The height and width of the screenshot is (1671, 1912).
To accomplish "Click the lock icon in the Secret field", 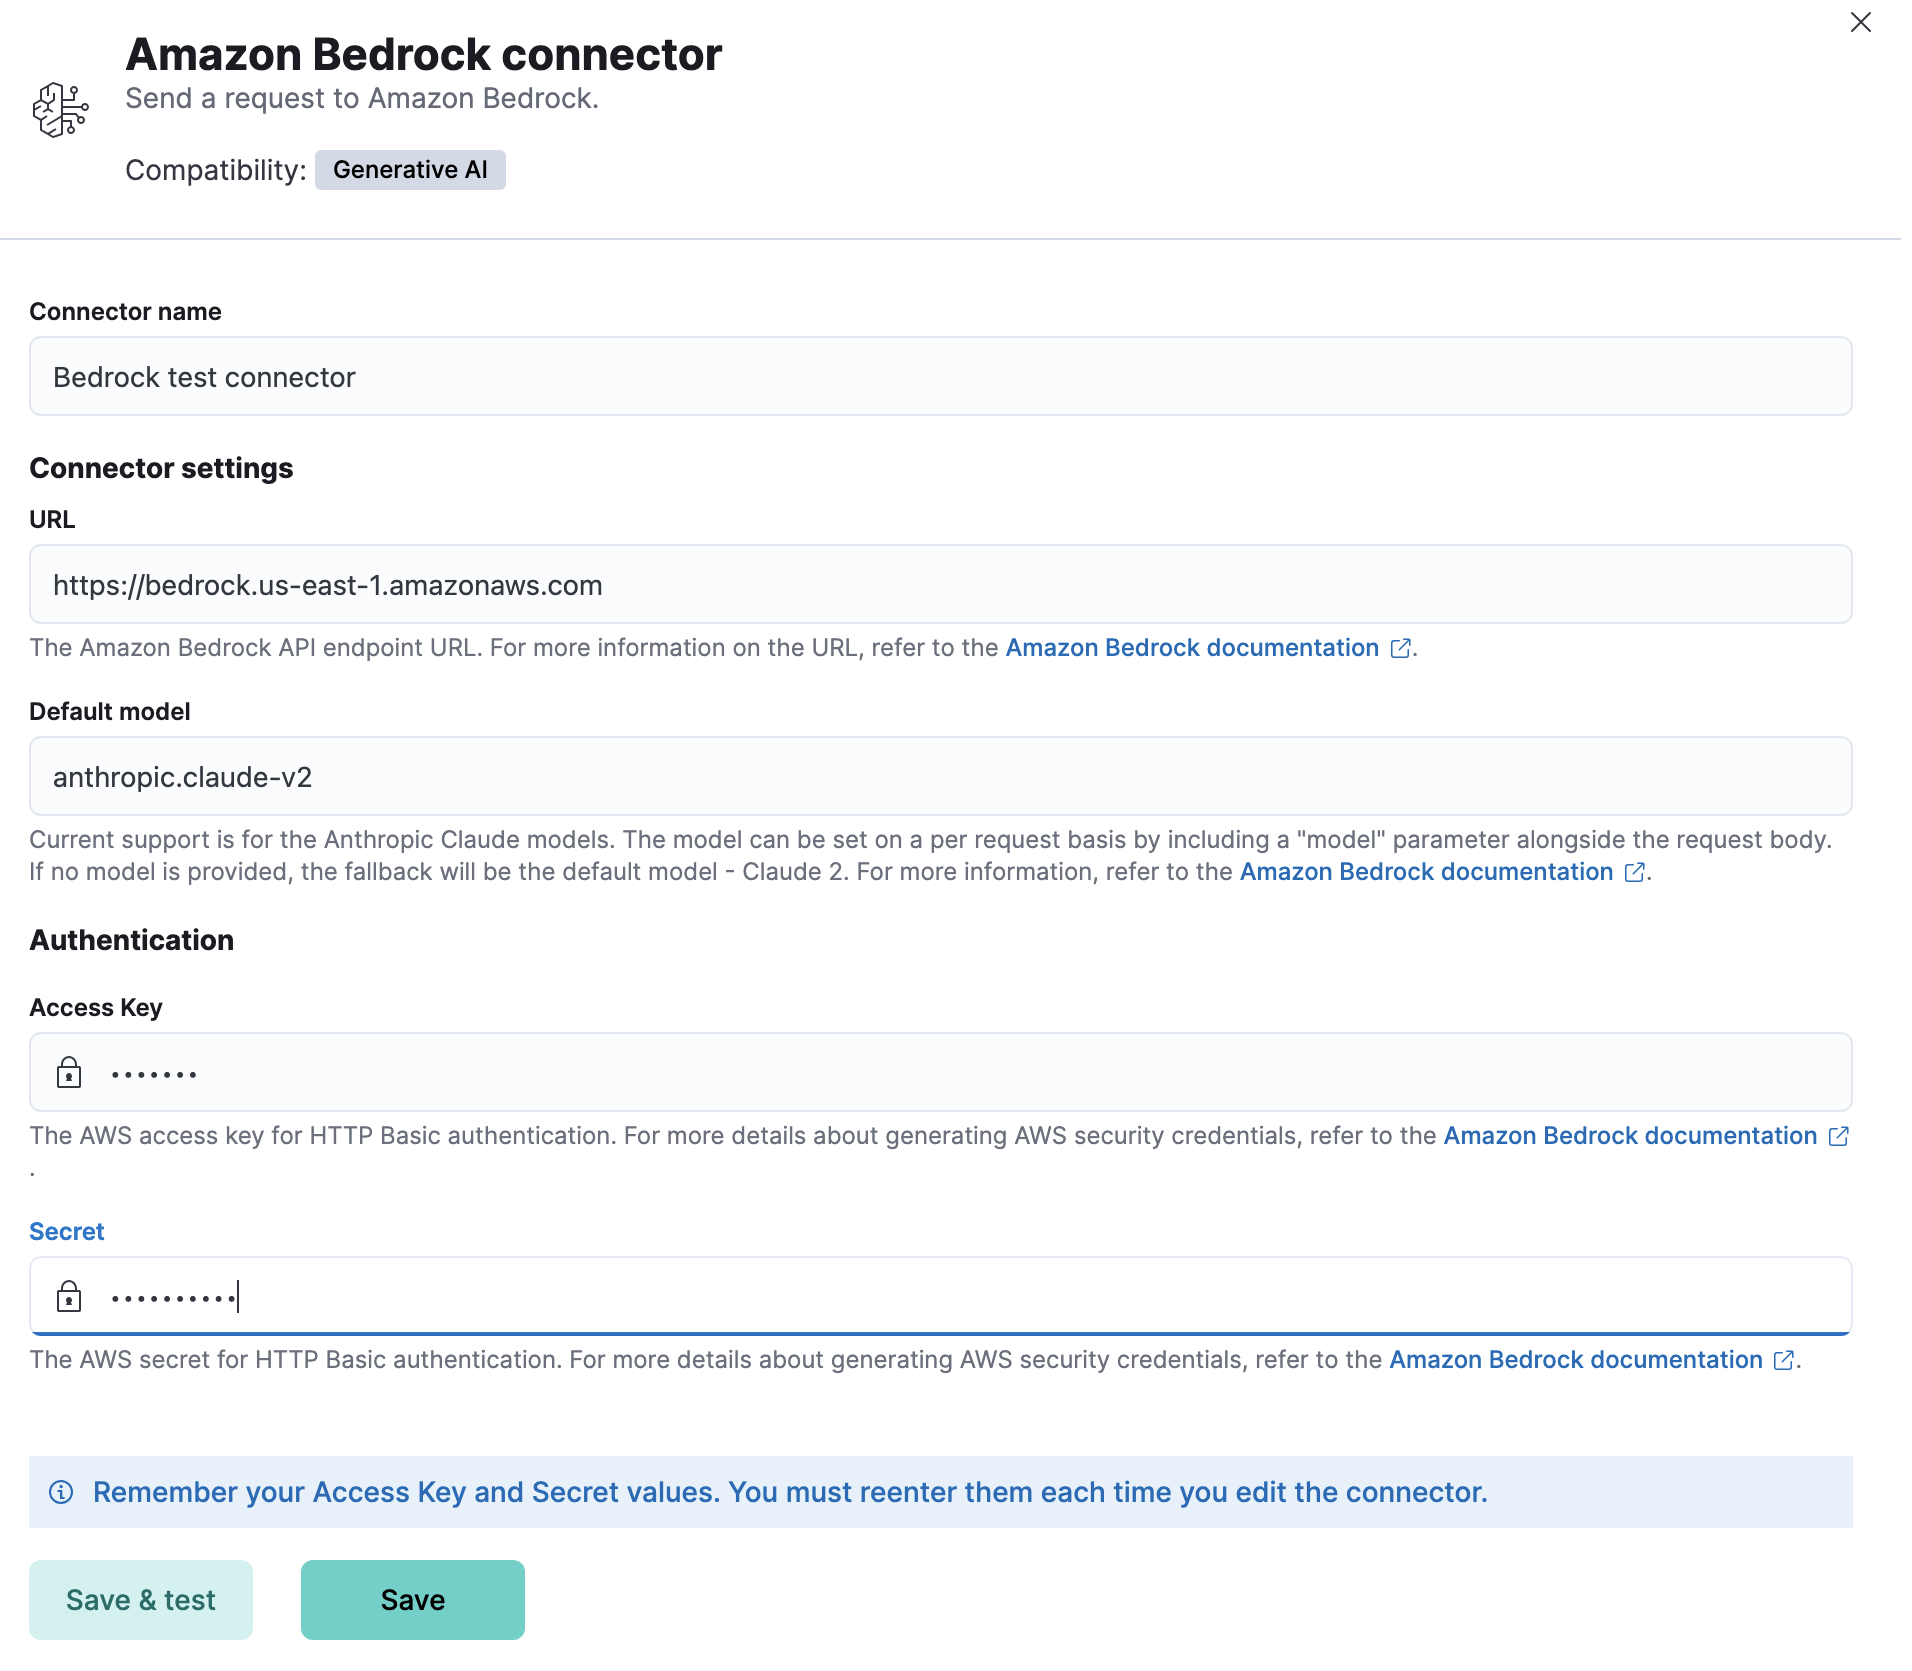I will click(69, 1296).
